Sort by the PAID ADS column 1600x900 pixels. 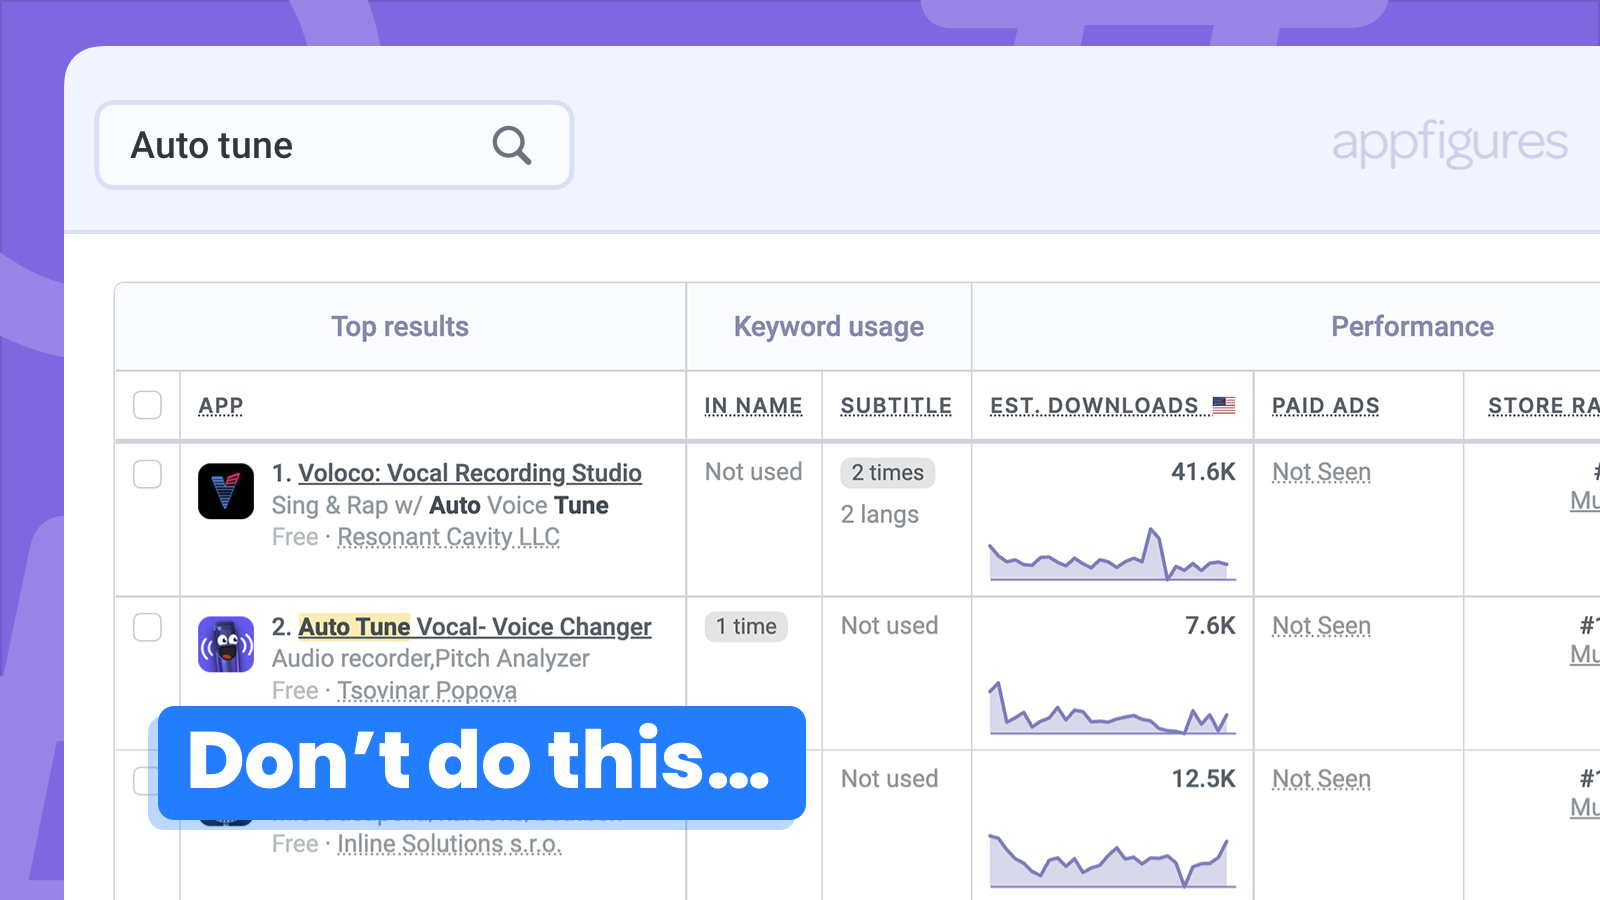point(1326,406)
